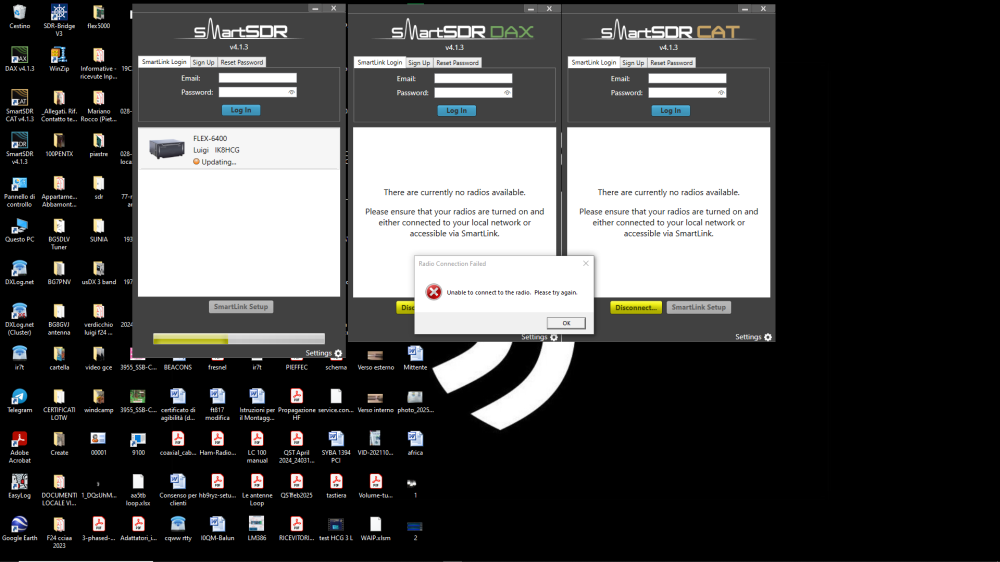Click OK in Radio Connection Failed dialog

click(566, 323)
